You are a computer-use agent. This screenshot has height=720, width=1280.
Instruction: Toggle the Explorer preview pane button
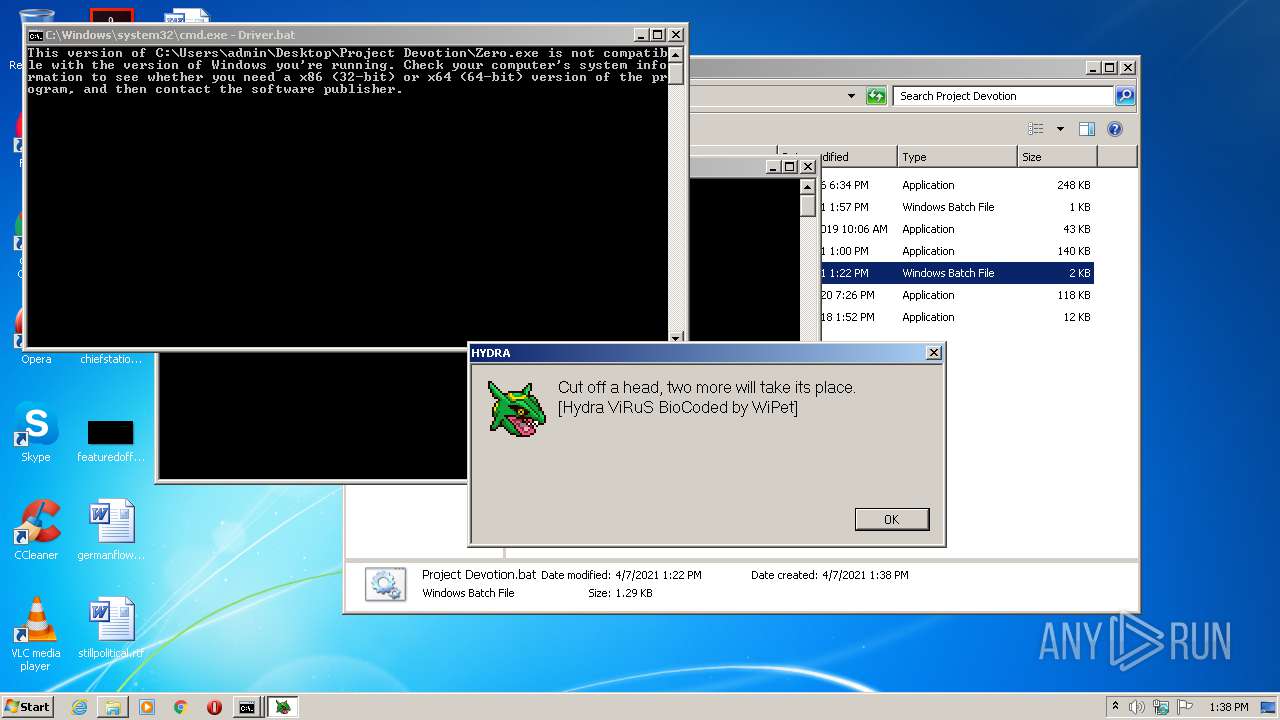point(1087,129)
